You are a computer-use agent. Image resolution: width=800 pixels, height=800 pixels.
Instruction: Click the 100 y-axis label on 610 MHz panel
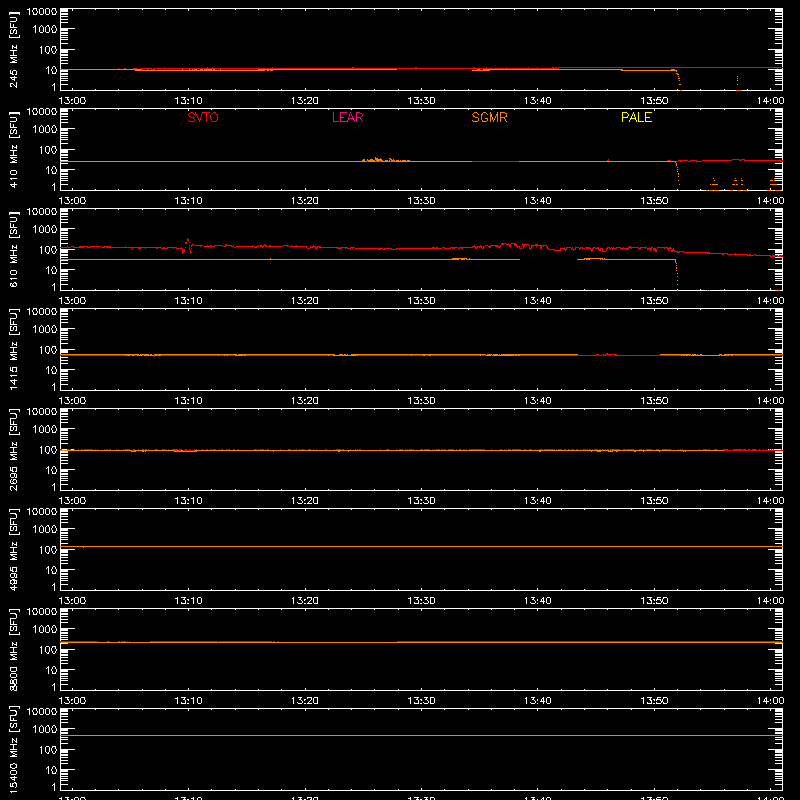[48, 250]
